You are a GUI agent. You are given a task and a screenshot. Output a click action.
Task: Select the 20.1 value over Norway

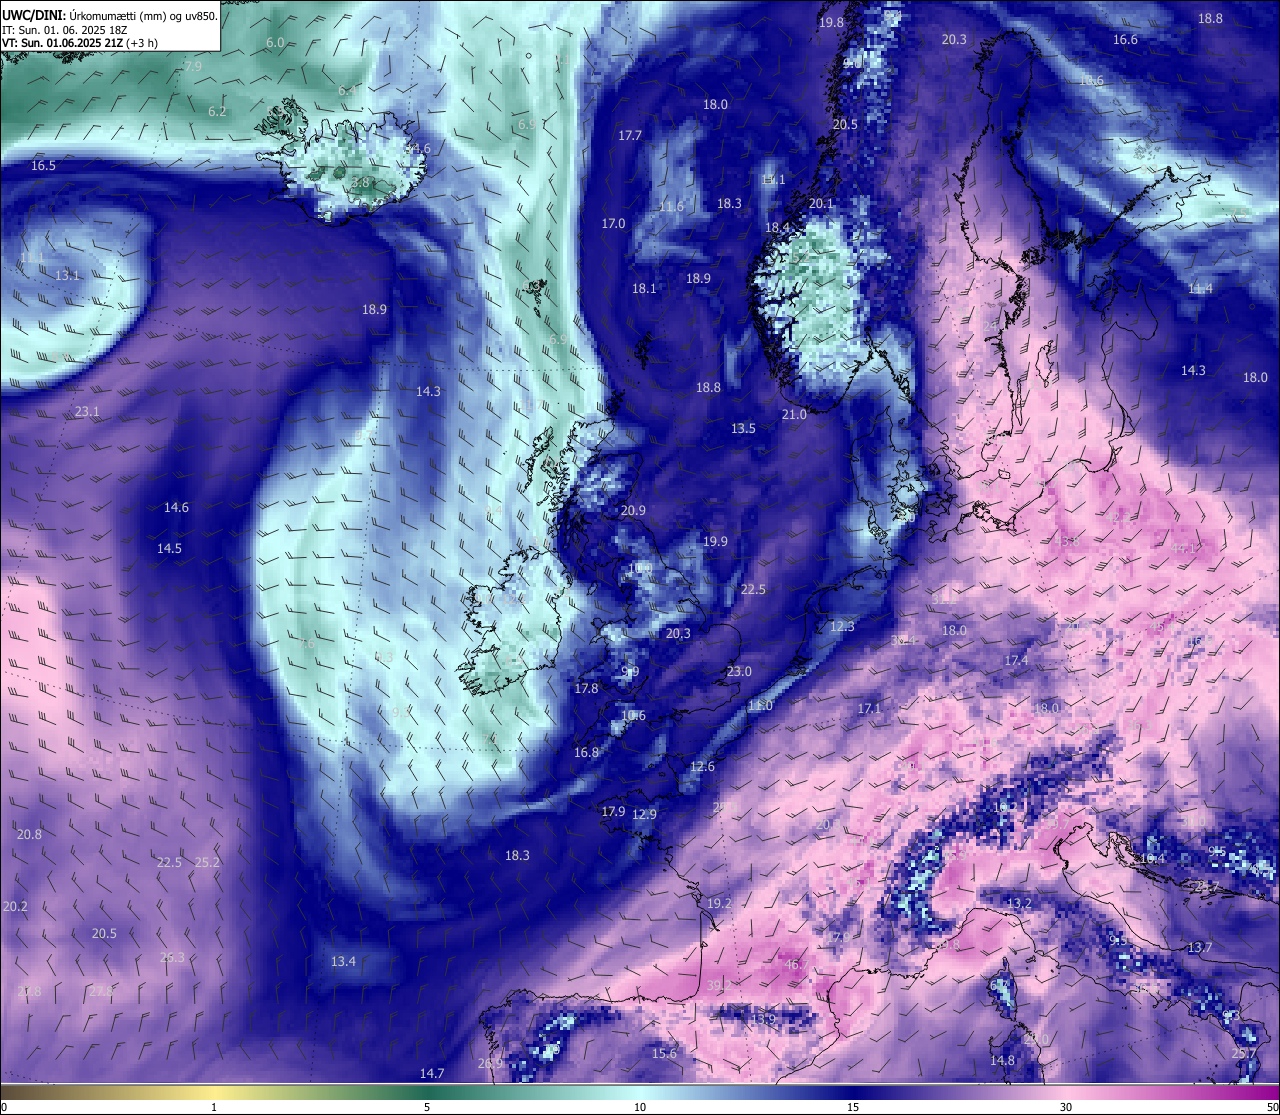(821, 204)
